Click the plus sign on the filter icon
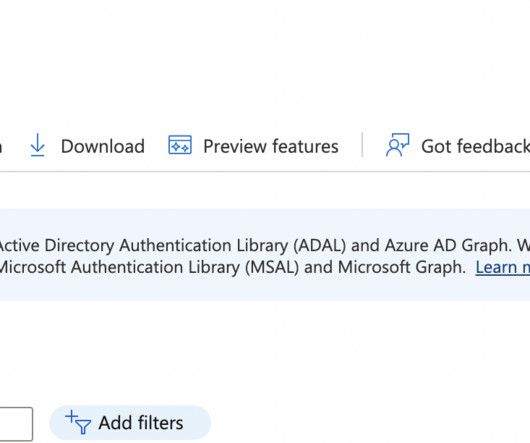 71,417
